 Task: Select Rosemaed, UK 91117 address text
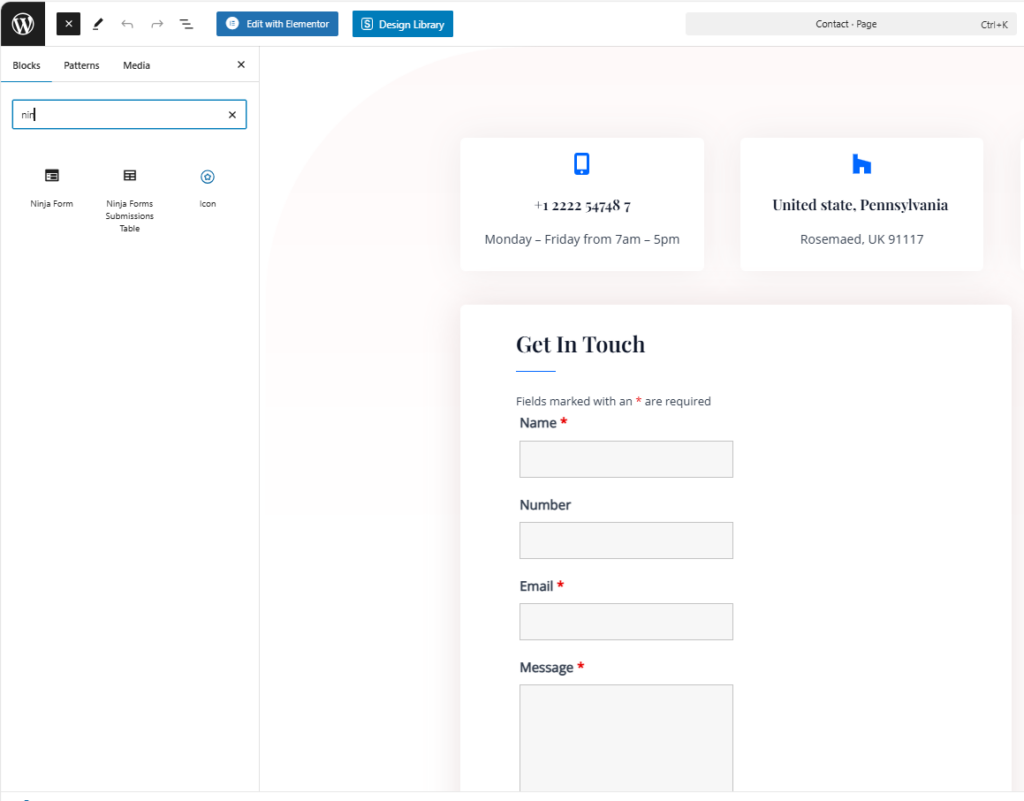(x=861, y=239)
